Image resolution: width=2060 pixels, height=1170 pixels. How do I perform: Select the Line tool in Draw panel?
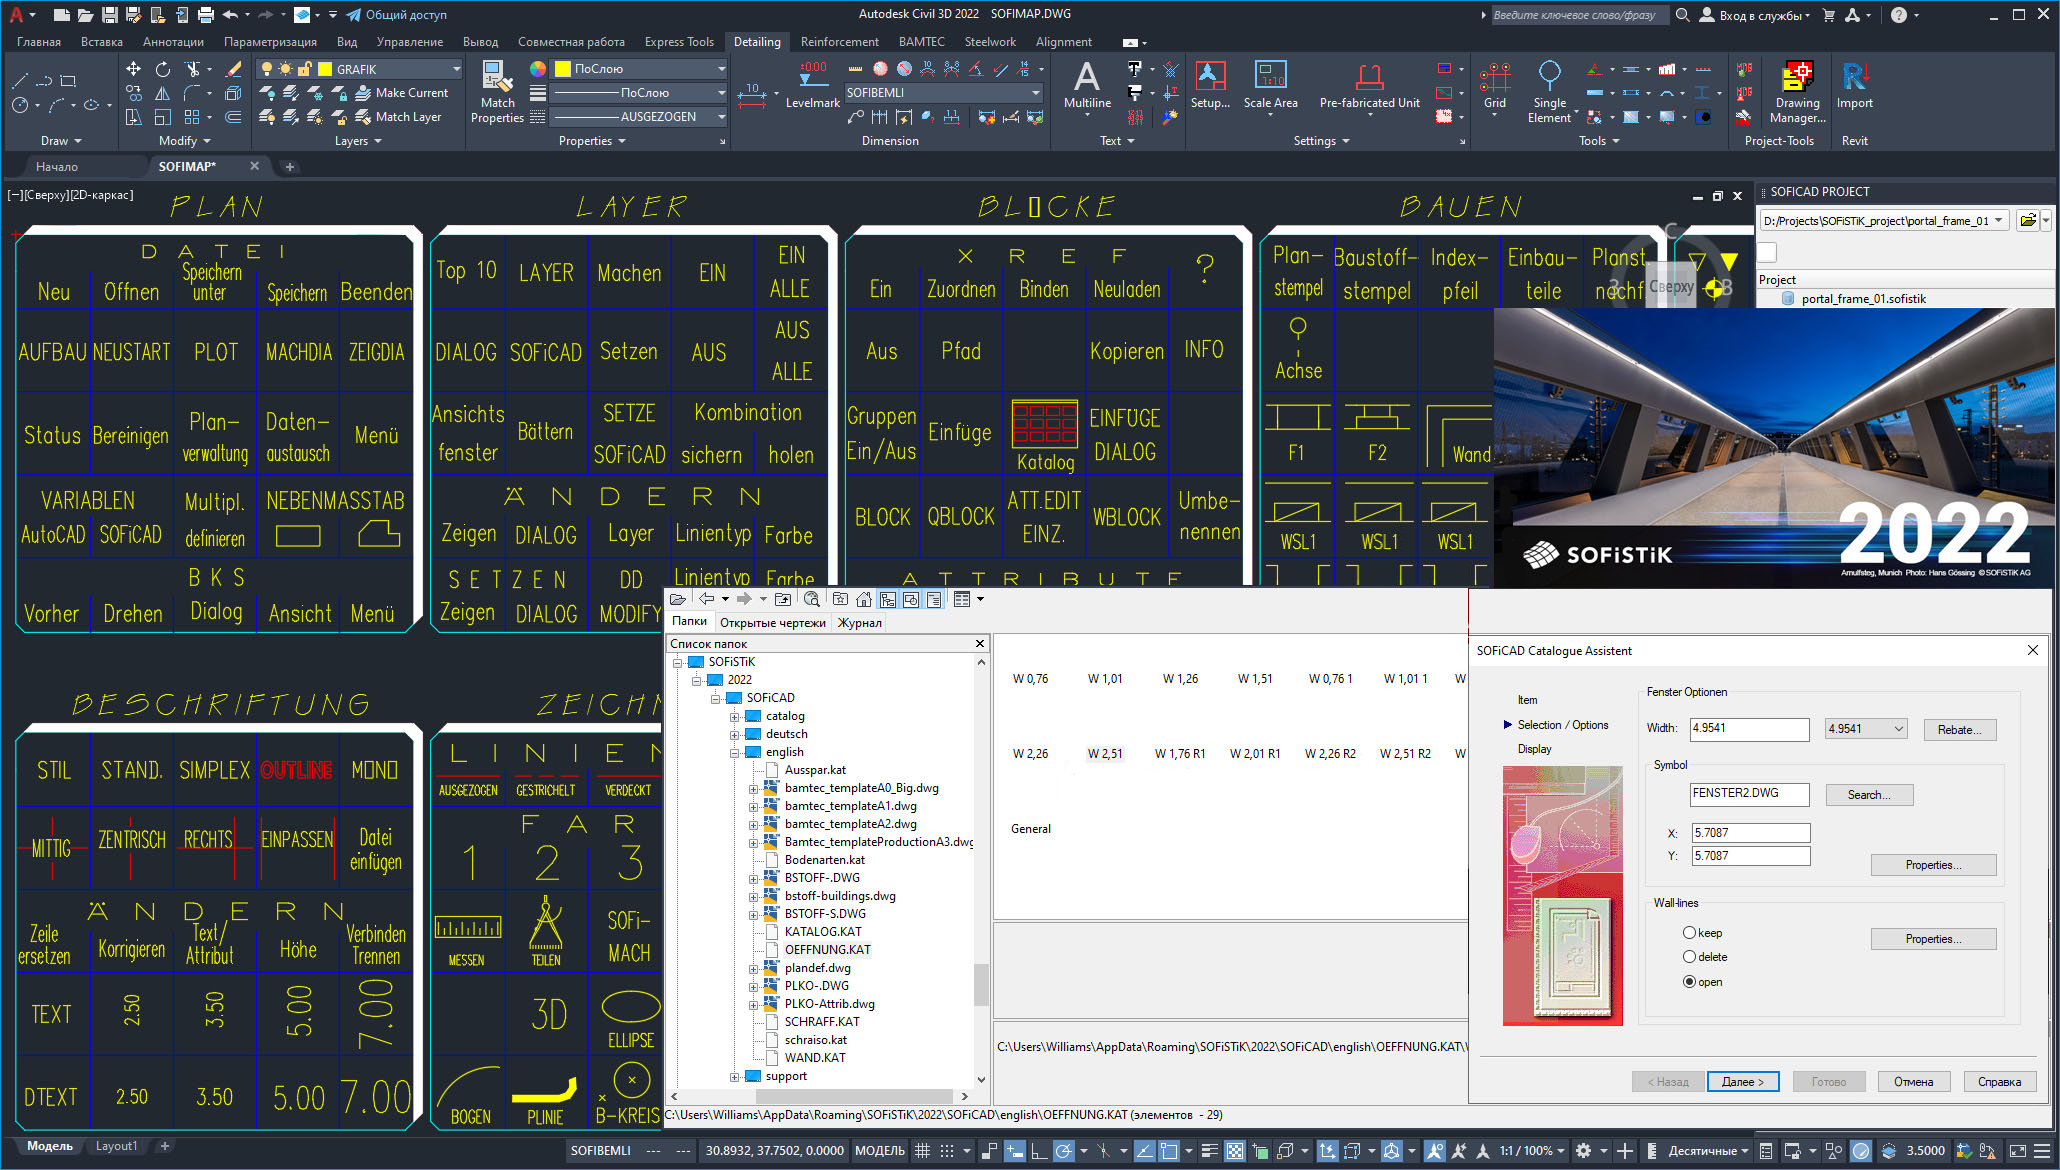pos(20,80)
